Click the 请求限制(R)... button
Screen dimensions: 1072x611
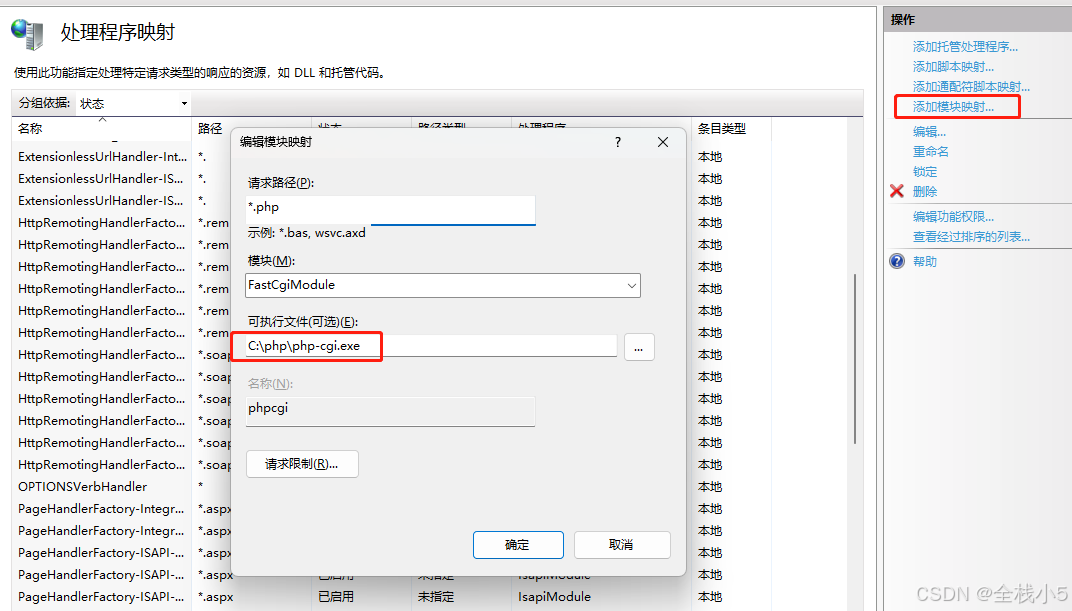pos(302,464)
